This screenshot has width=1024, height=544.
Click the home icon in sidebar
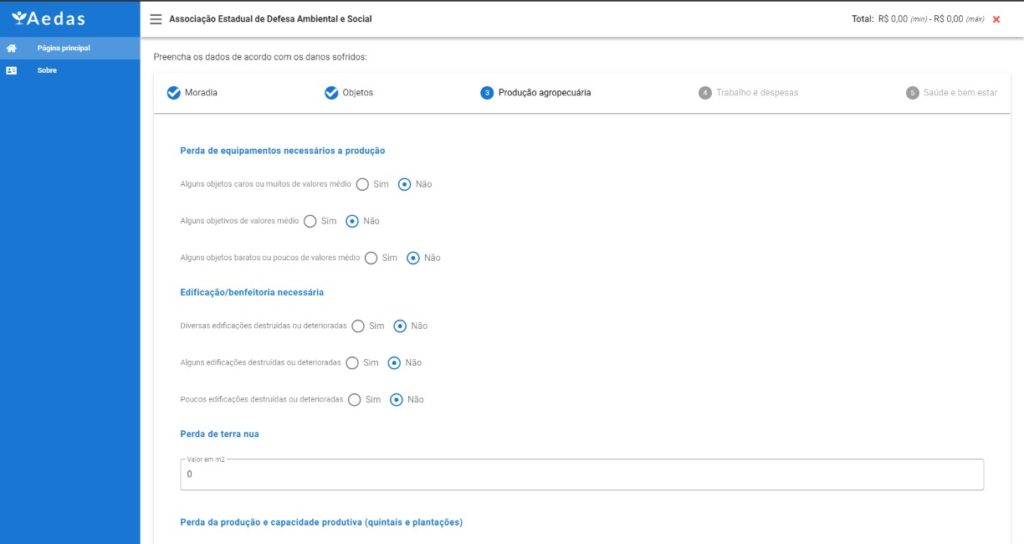point(12,48)
